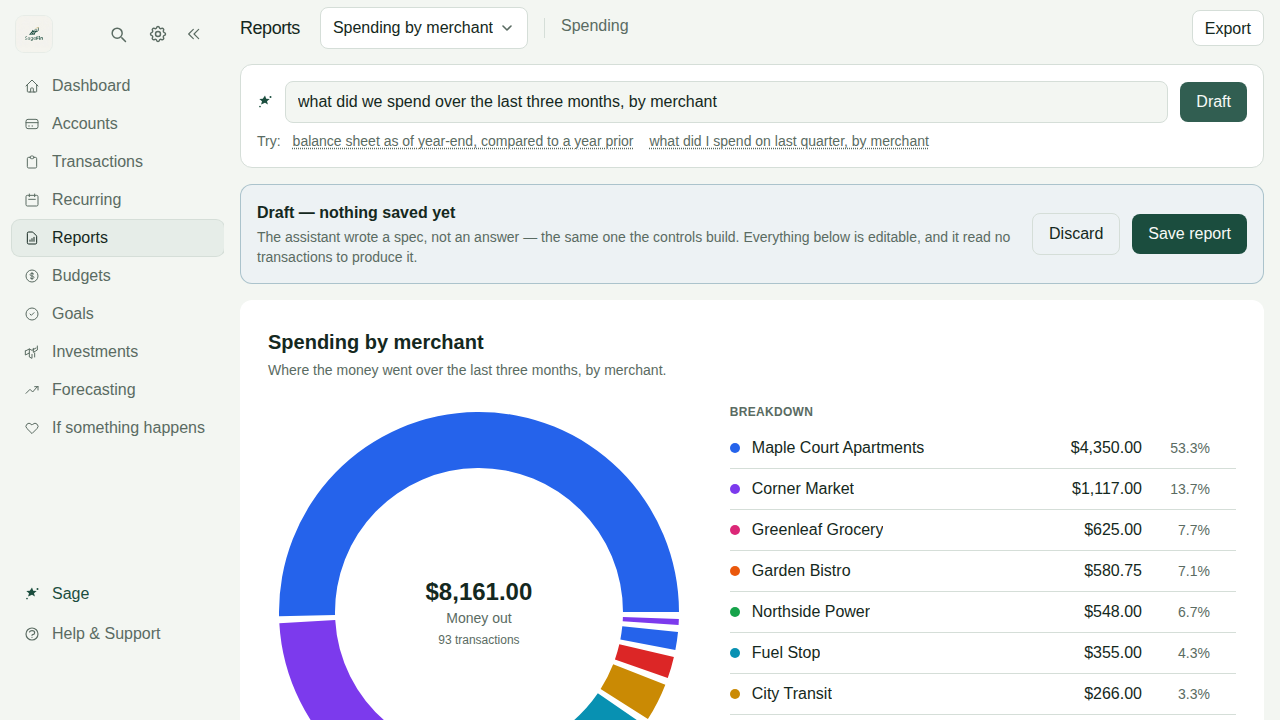Screen dimensions: 1280x720
Task: Click the Accounts card icon
Action: point(32,124)
